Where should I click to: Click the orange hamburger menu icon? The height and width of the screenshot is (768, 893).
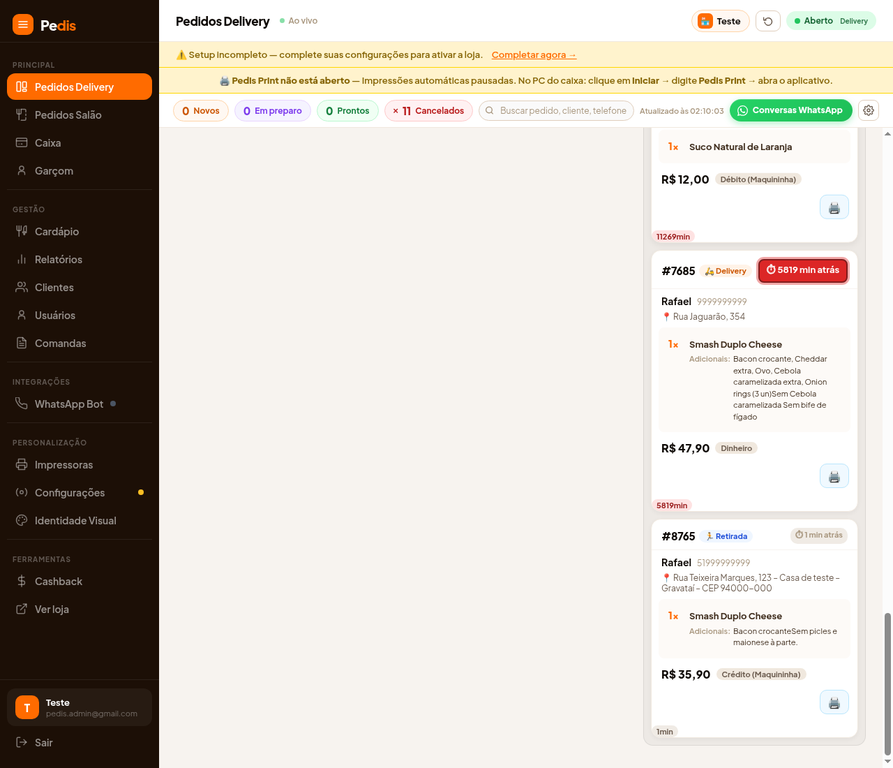tap(23, 24)
